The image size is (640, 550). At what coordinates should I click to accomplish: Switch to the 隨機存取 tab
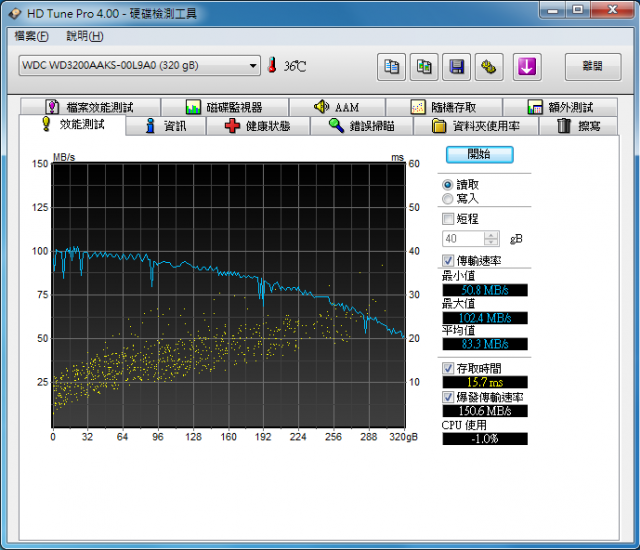coord(444,107)
